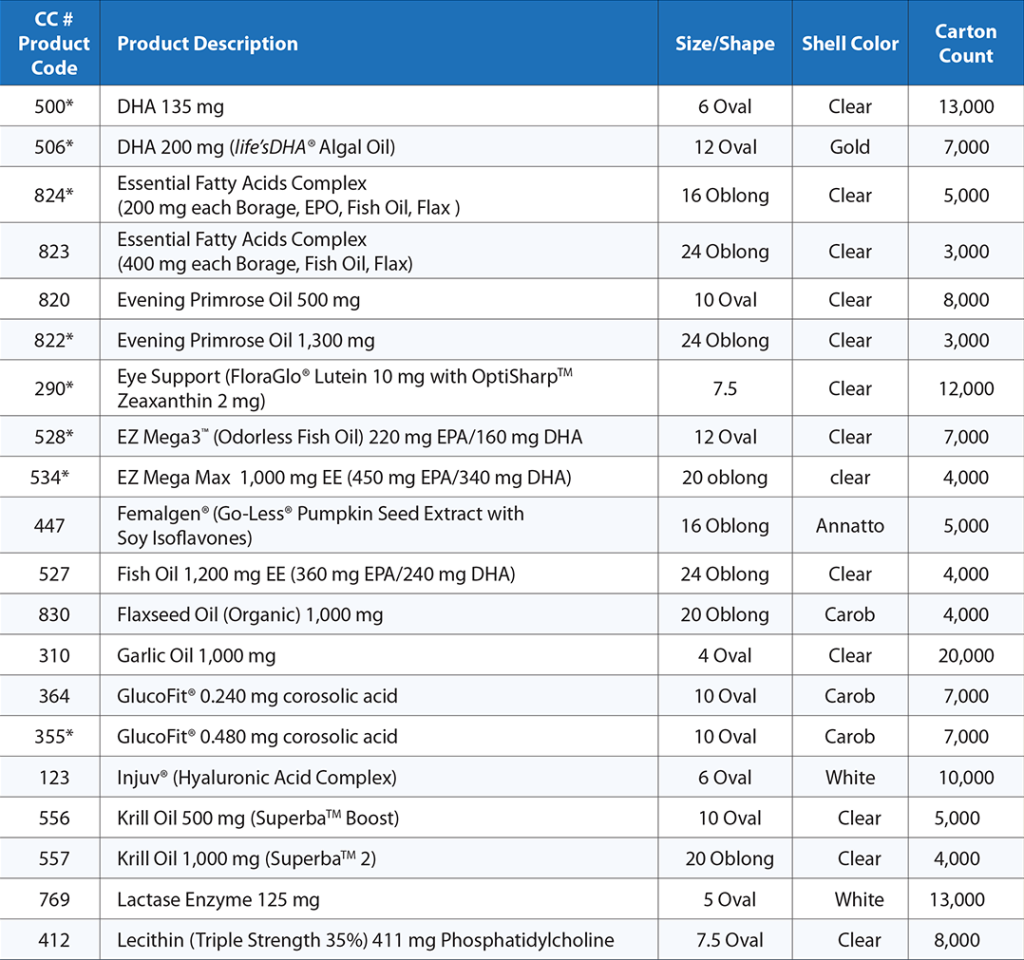This screenshot has height=960, width=1024.
Task: Click the Lecithin Triple Strength description
Action: 365,940
